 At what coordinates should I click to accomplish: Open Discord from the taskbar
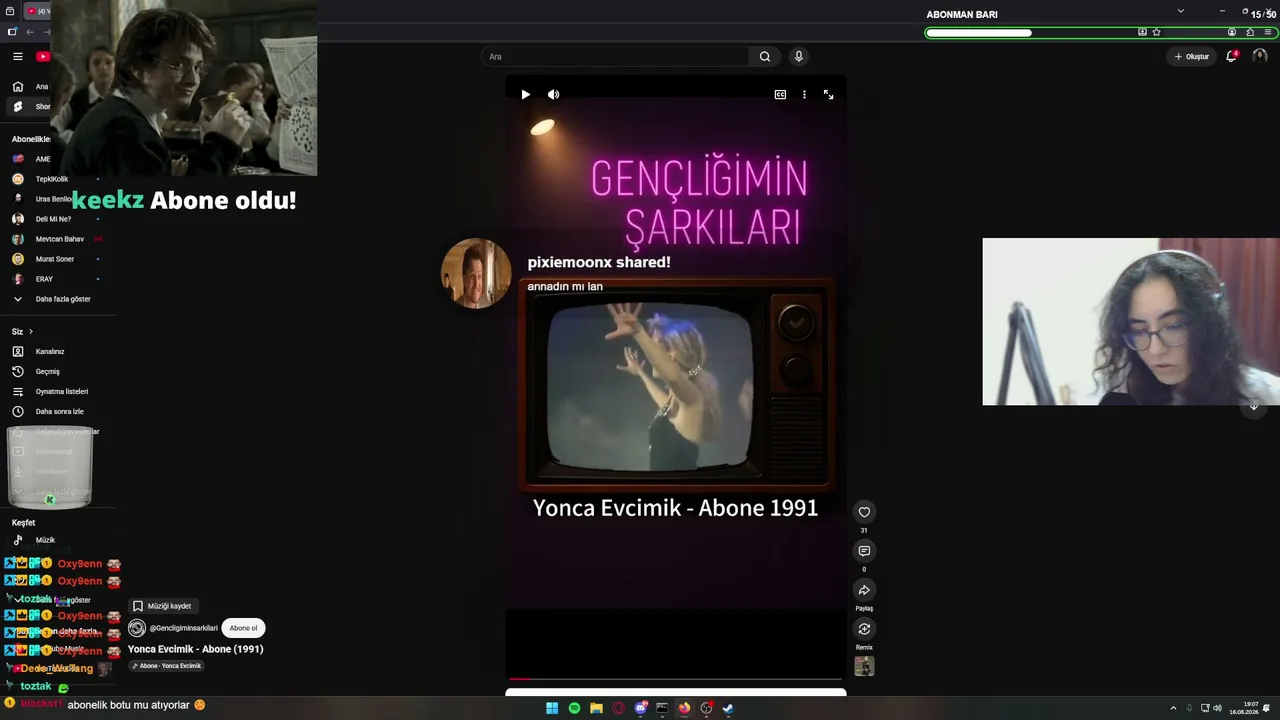tap(641, 708)
